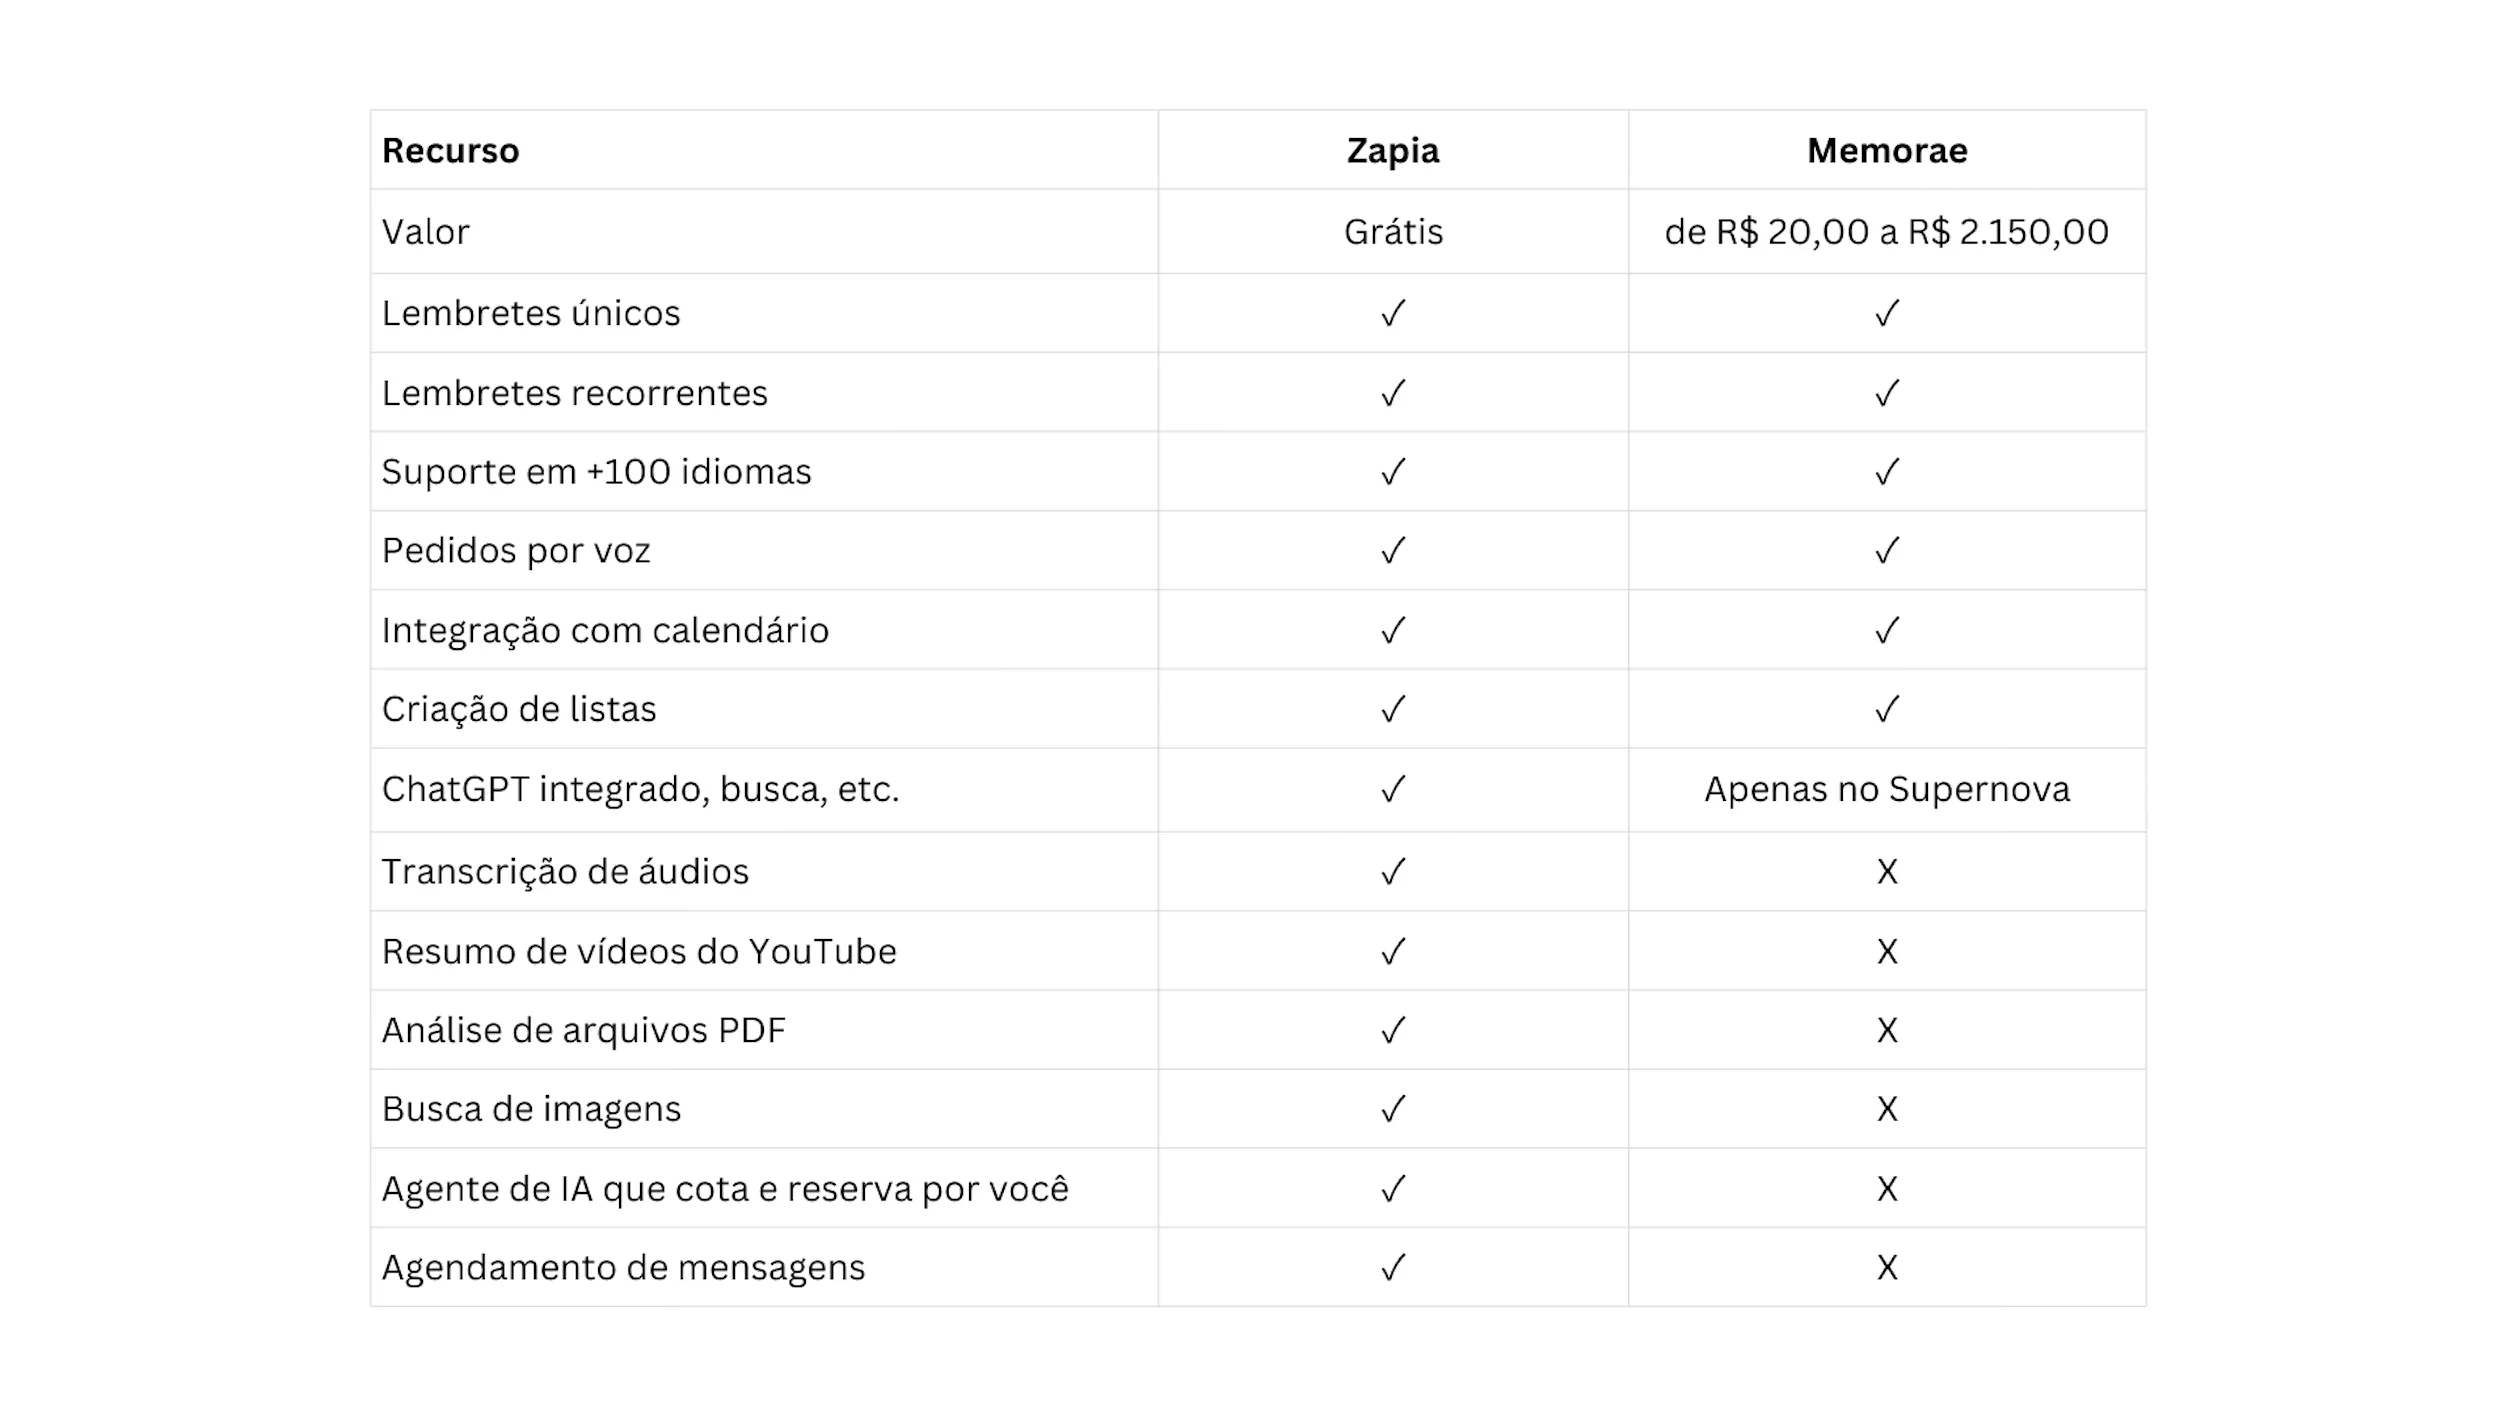2517x1416 pixels.
Task: Click the Memorae checkmark for Lembretes recorrentes
Action: point(1887,393)
